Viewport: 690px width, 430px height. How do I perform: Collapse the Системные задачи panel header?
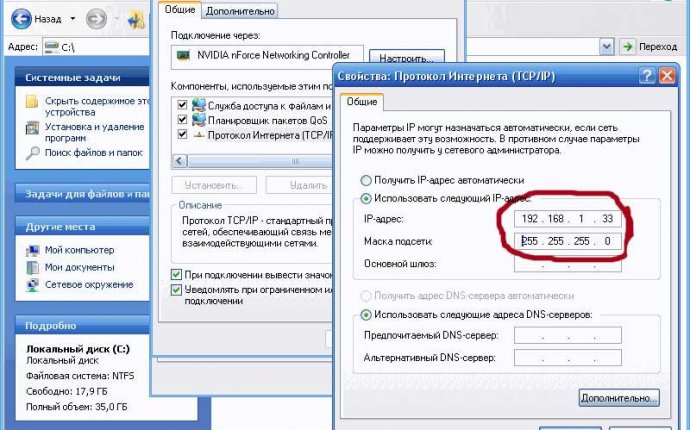pyautogui.click(x=83, y=78)
